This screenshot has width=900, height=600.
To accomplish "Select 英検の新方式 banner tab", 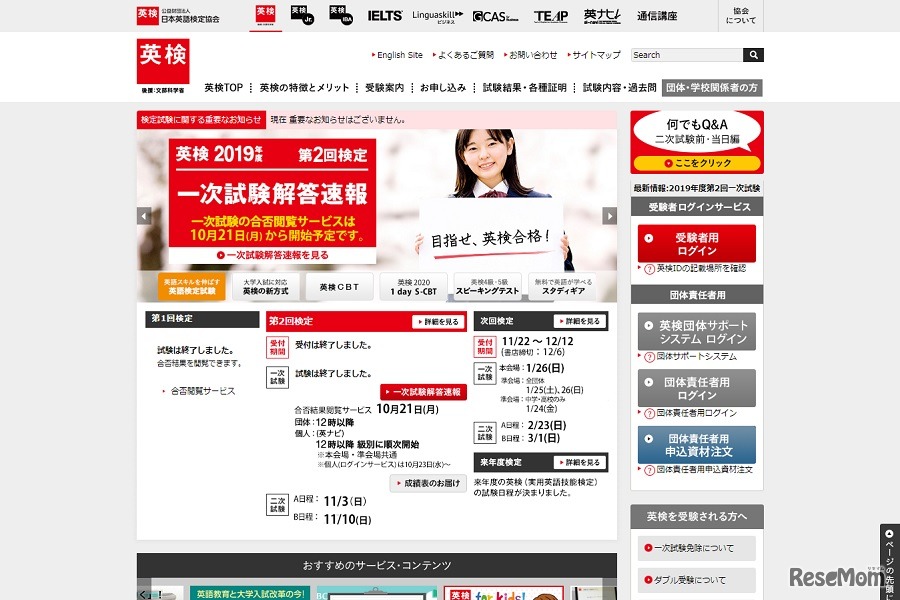I will pos(265,287).
